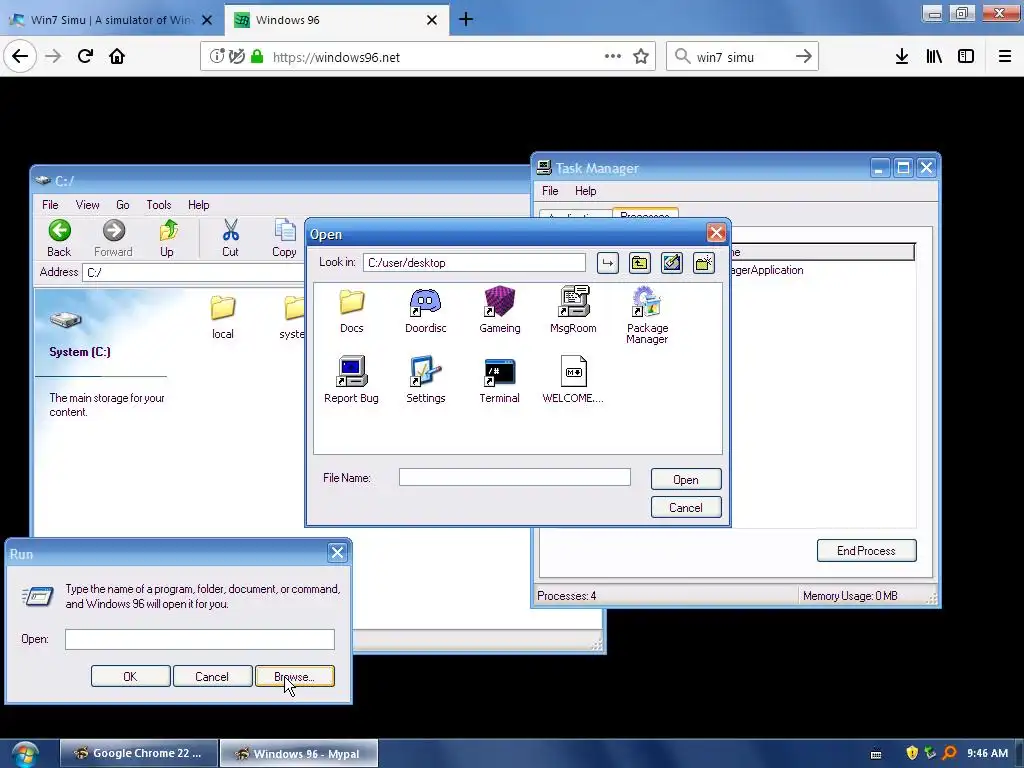Open File menu in C:/ explorer

(50, 205)
